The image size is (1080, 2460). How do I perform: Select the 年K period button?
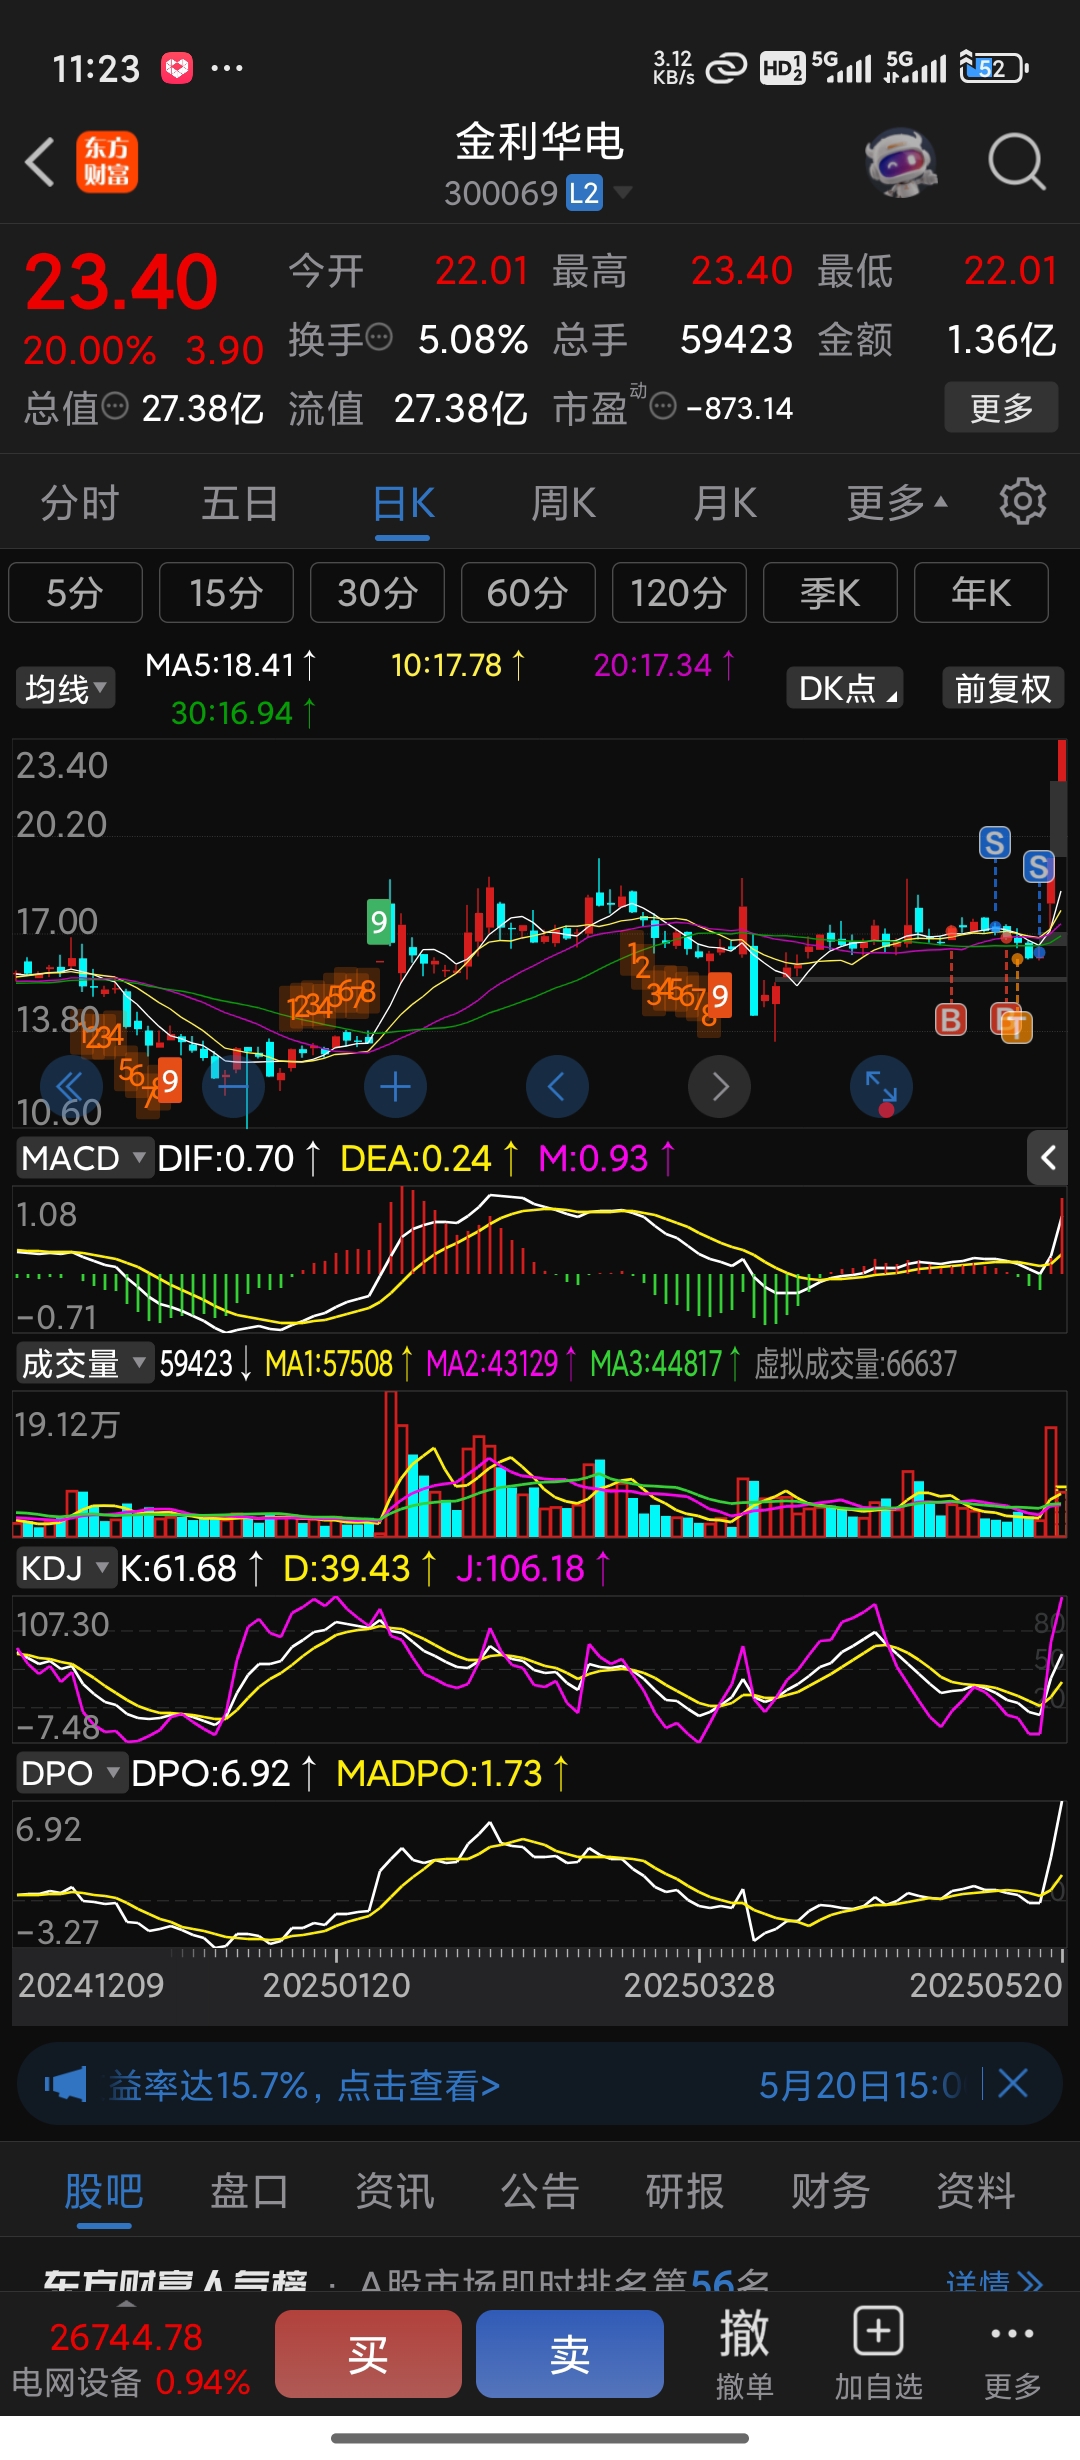click(981, 593)
